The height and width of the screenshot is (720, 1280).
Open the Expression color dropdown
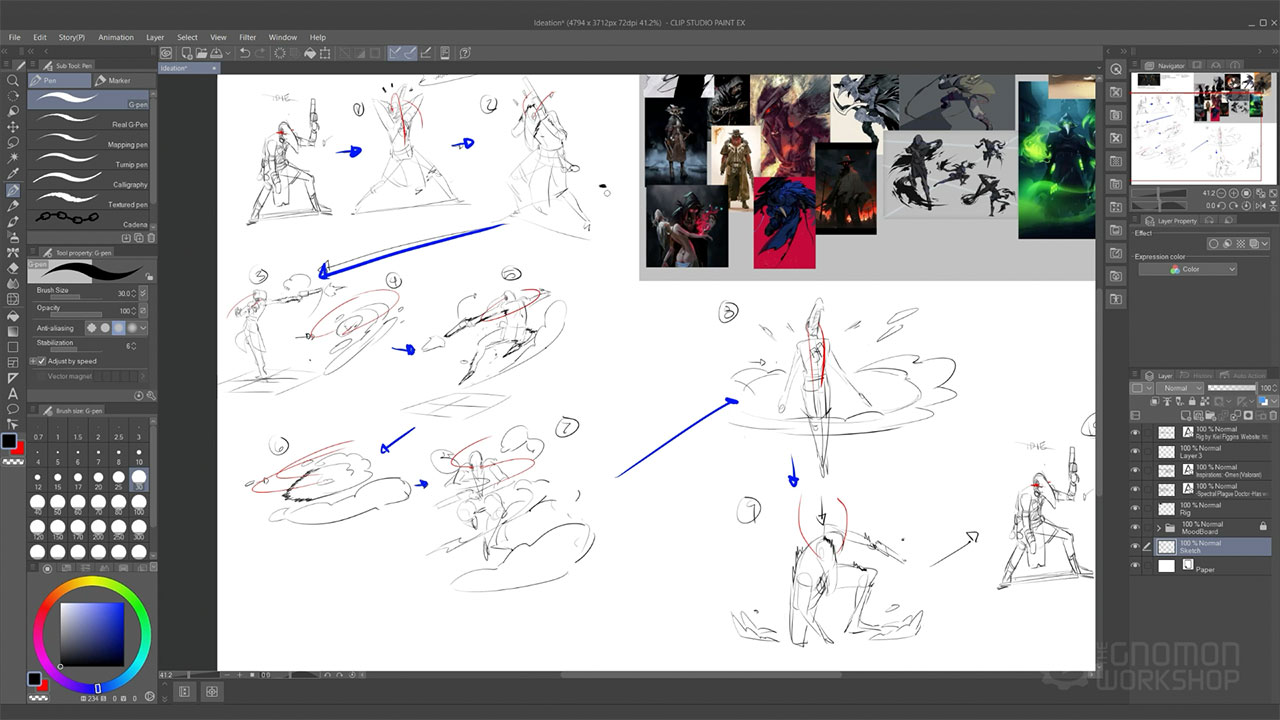[1187, 269]
